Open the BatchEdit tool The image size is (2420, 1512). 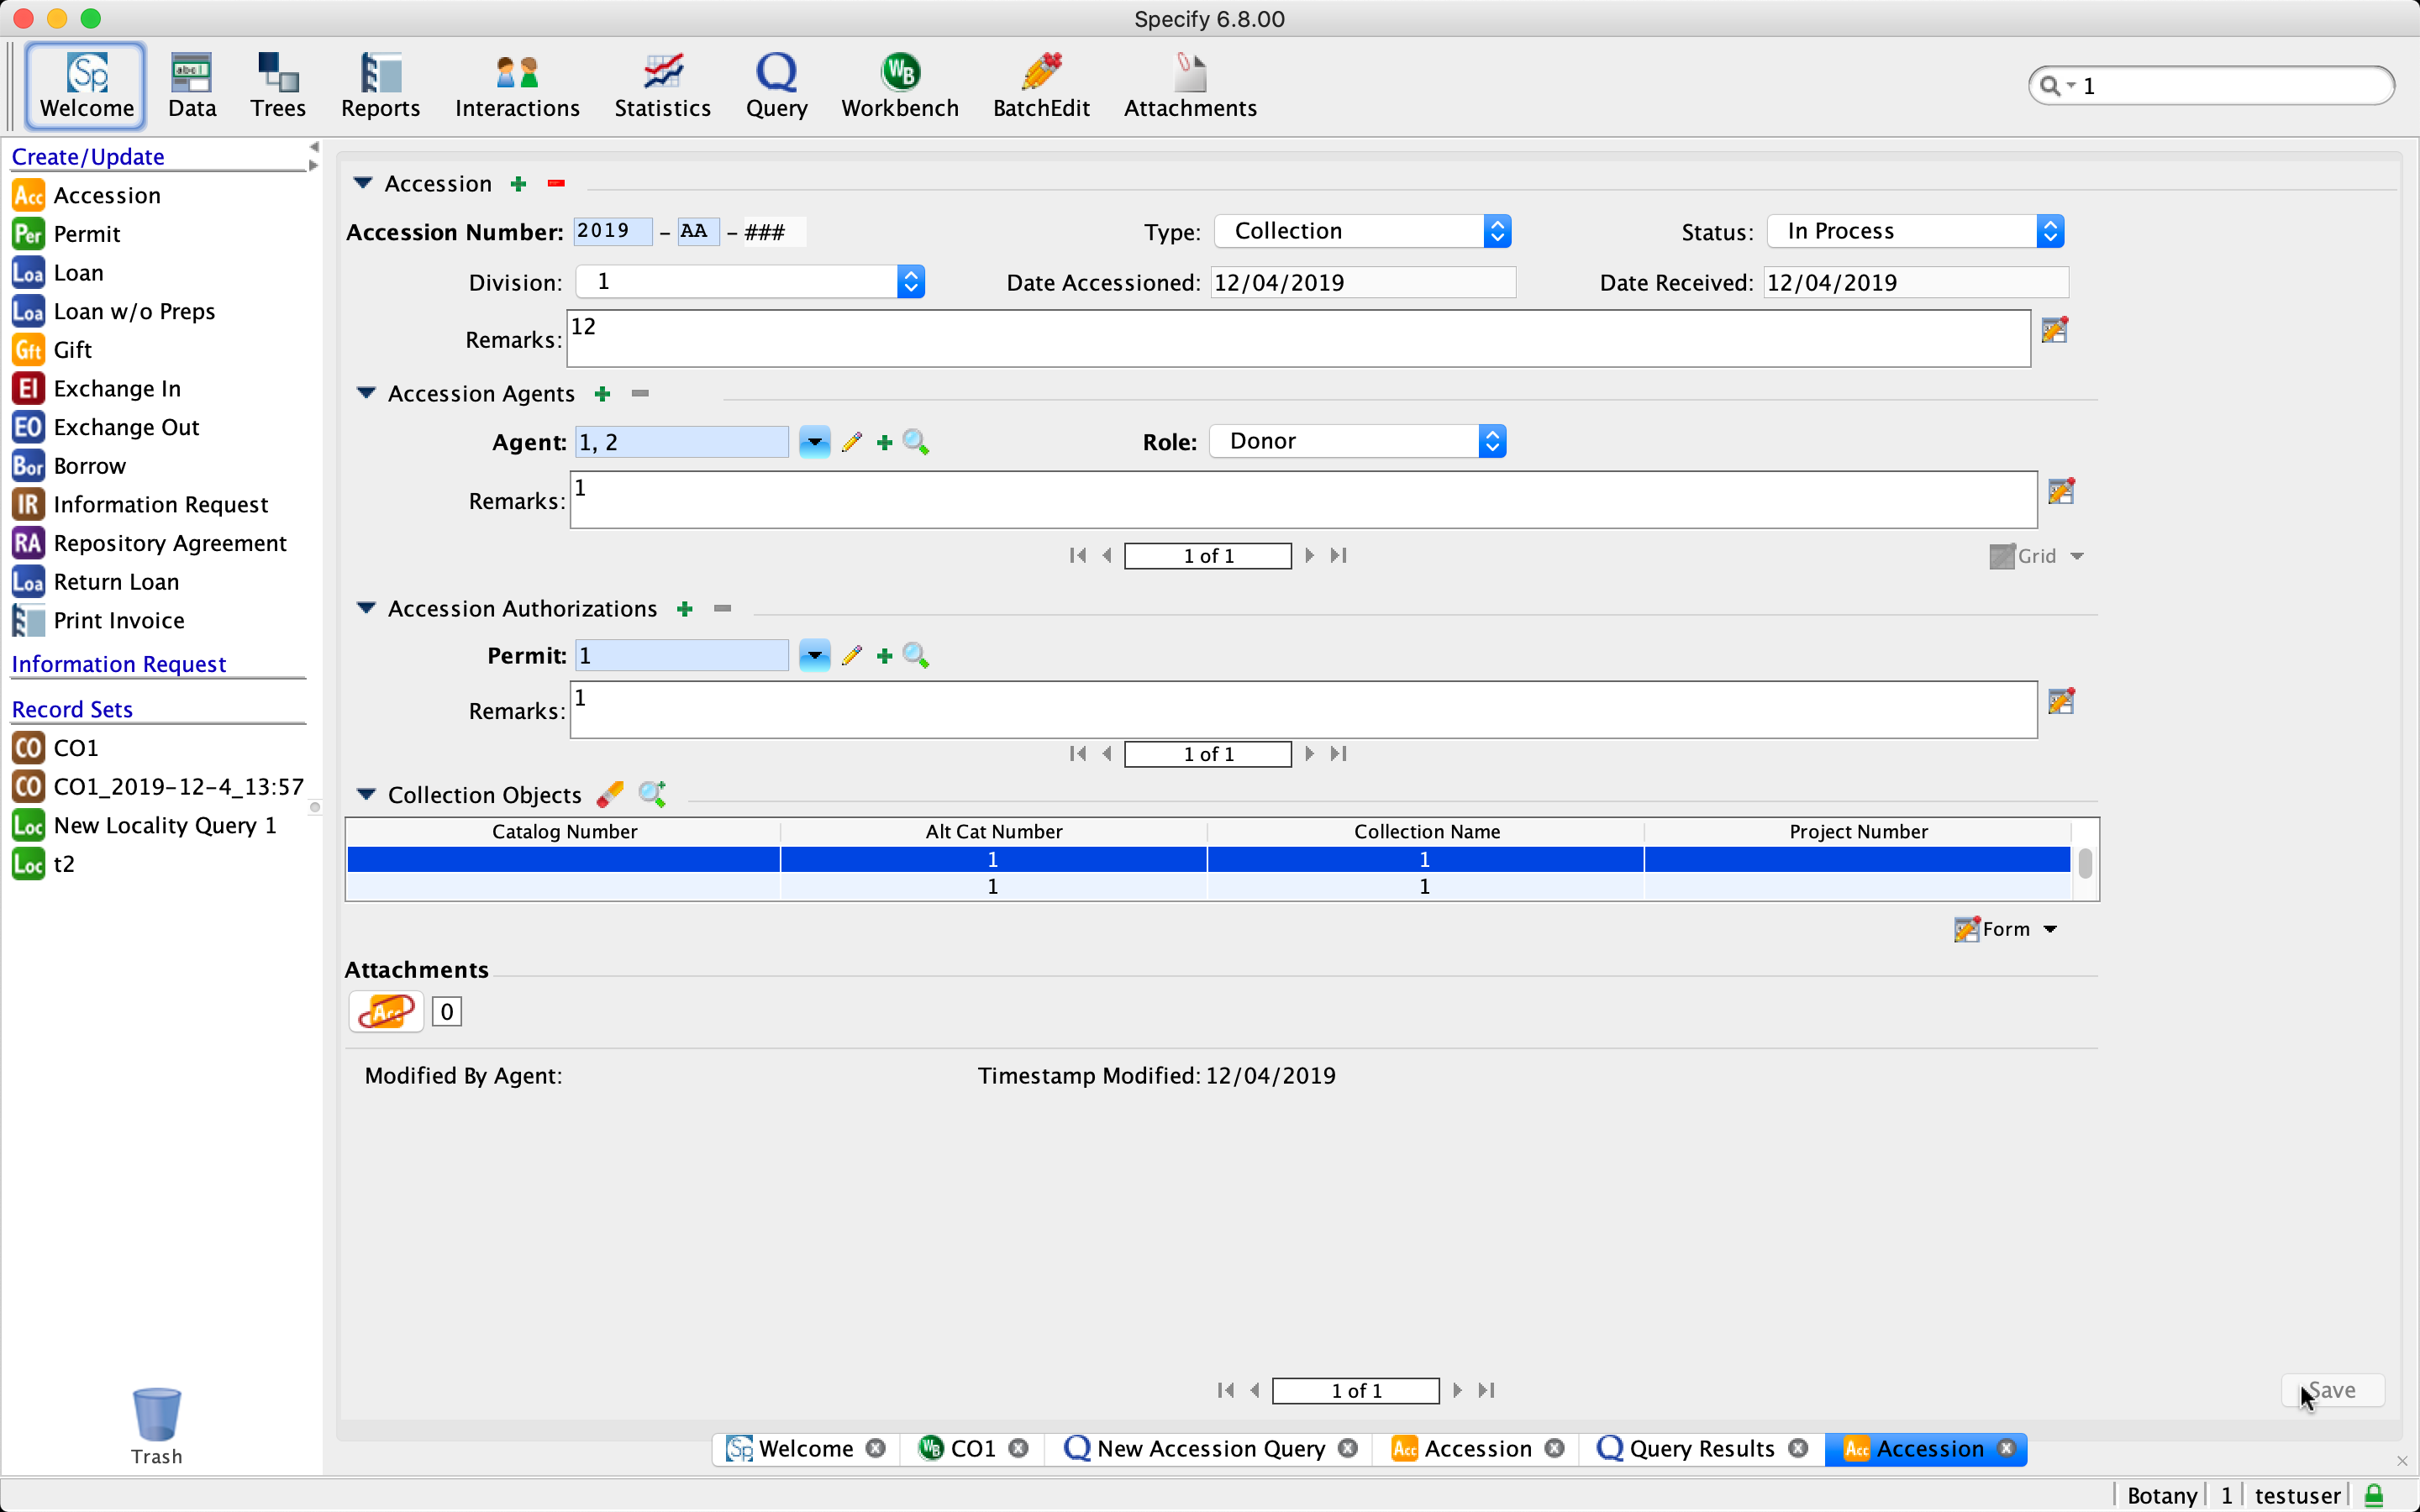point(1041,85)
